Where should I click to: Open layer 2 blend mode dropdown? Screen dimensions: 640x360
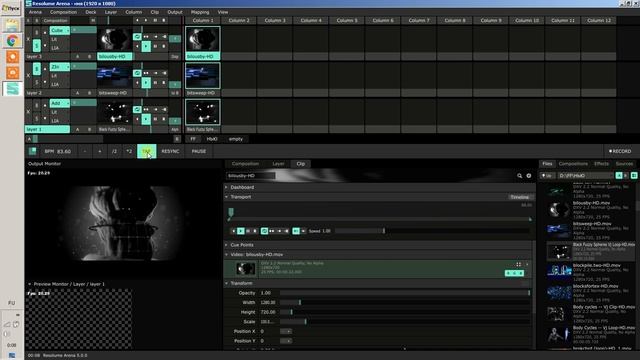point(60,67)
